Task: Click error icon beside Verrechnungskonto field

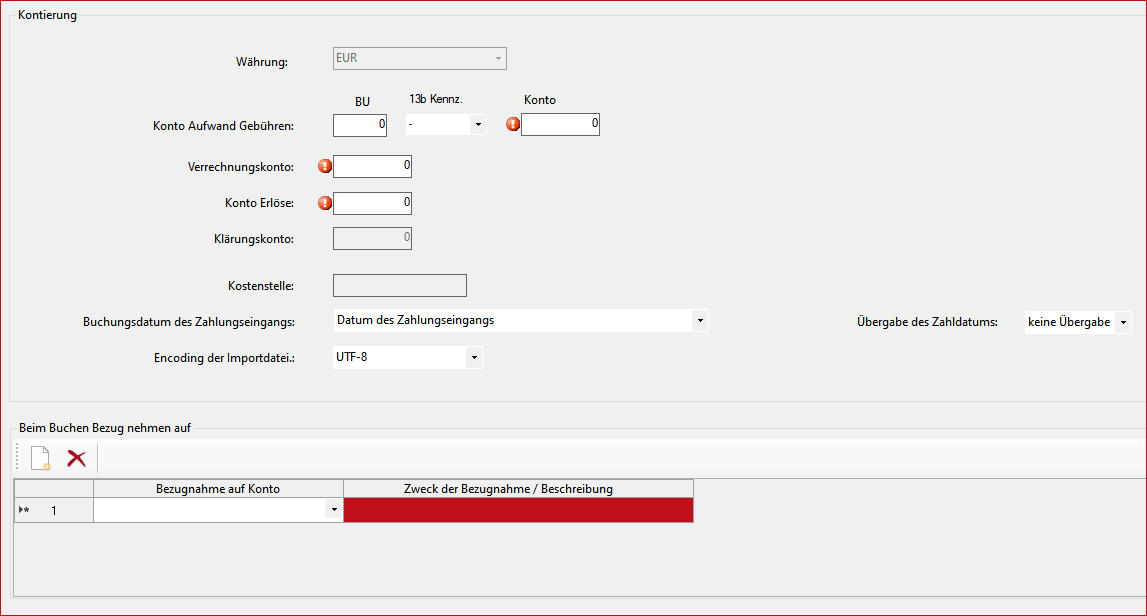Action: click(x=324, y=166)
